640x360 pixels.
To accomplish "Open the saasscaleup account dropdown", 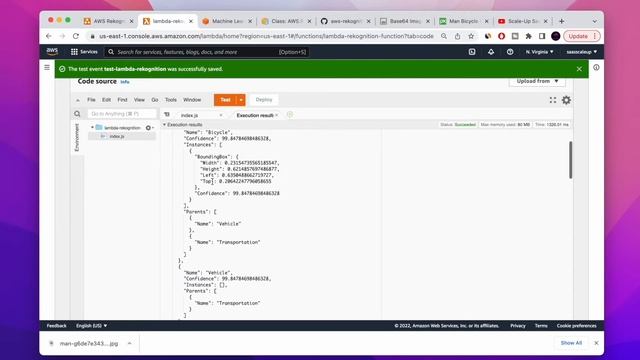I will pos(581,52).
